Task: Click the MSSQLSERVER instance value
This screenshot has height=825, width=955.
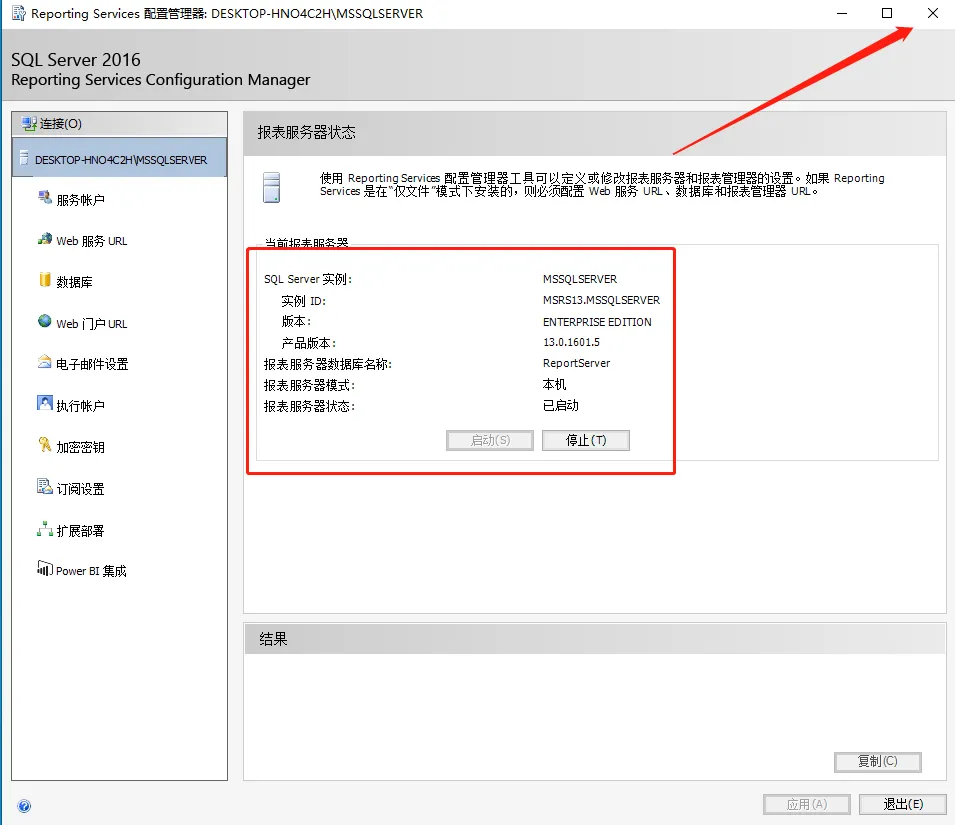Action: (x=580, y=279)
